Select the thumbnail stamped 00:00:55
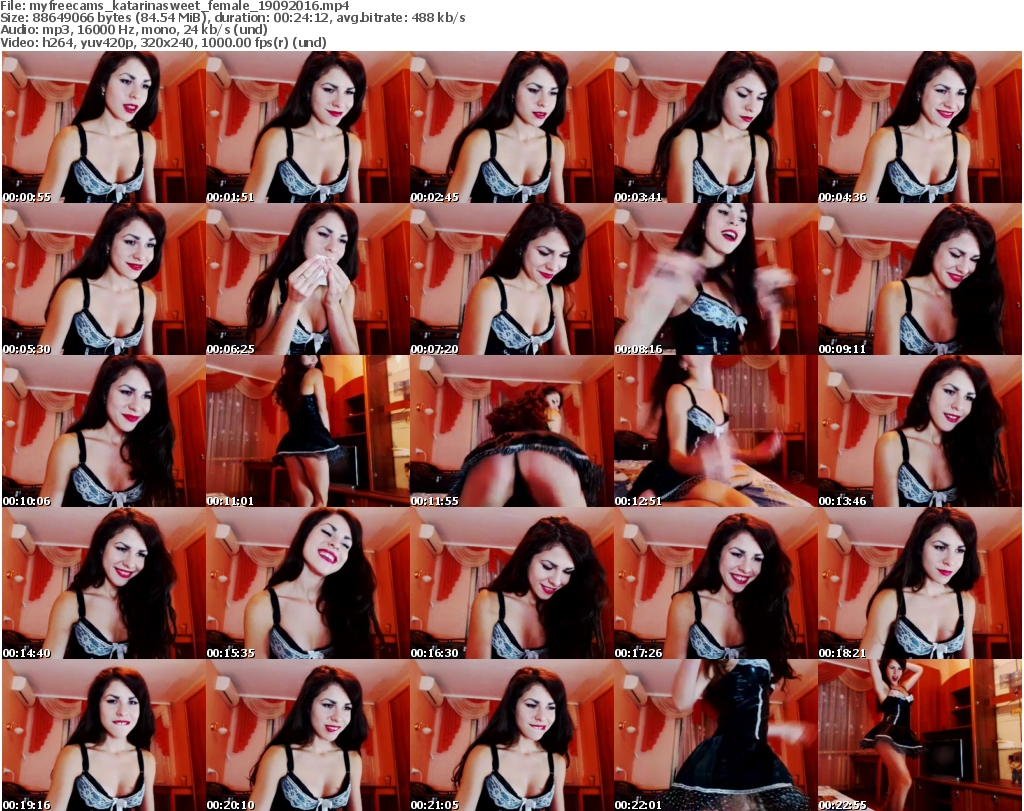Image resolution: width=1024 pixels, height=811 pixels. coord(103,127)
